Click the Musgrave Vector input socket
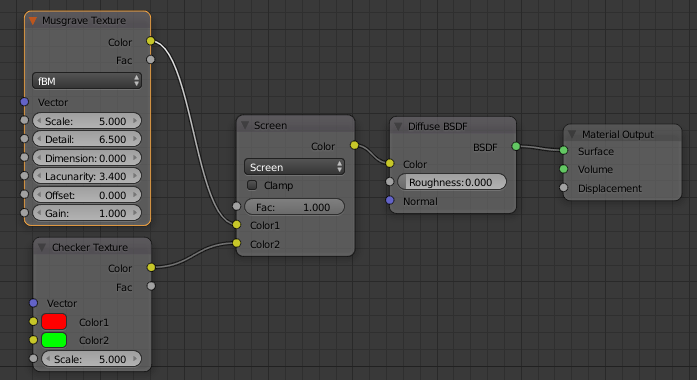Viewport: 697px width, 380px height. click(x=24, y=102)
